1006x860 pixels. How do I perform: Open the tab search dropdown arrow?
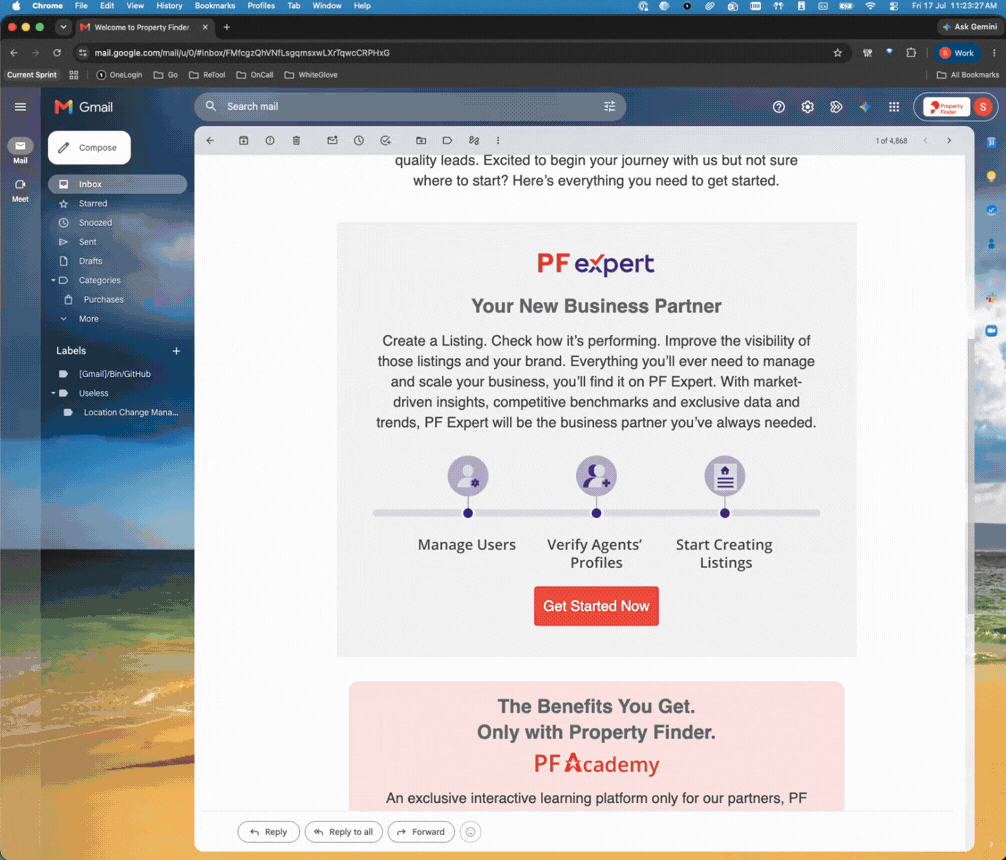(63, 27)
